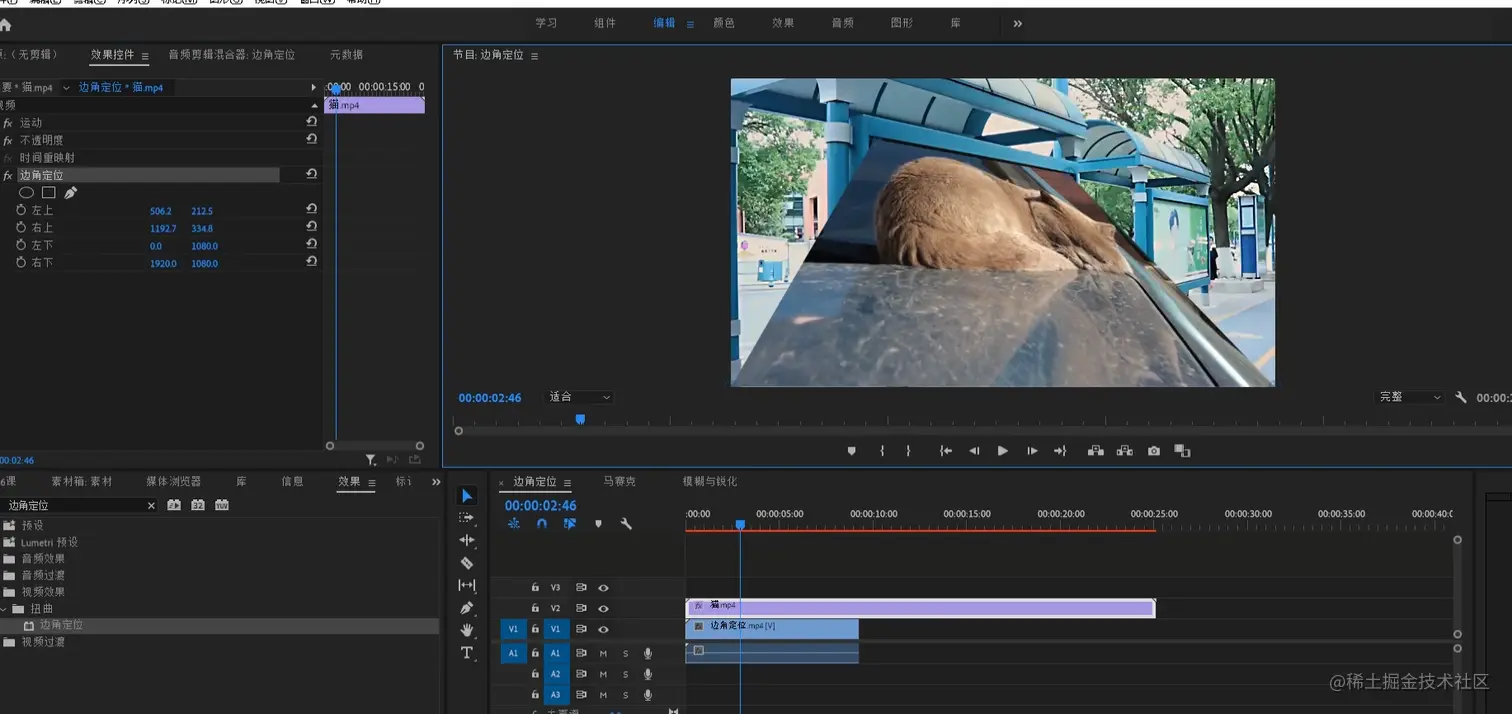The width and height of the screenshot is (1512, 714).
Task: Create 4-point rectangle mask under 边角定位
Action: [48, 193]
